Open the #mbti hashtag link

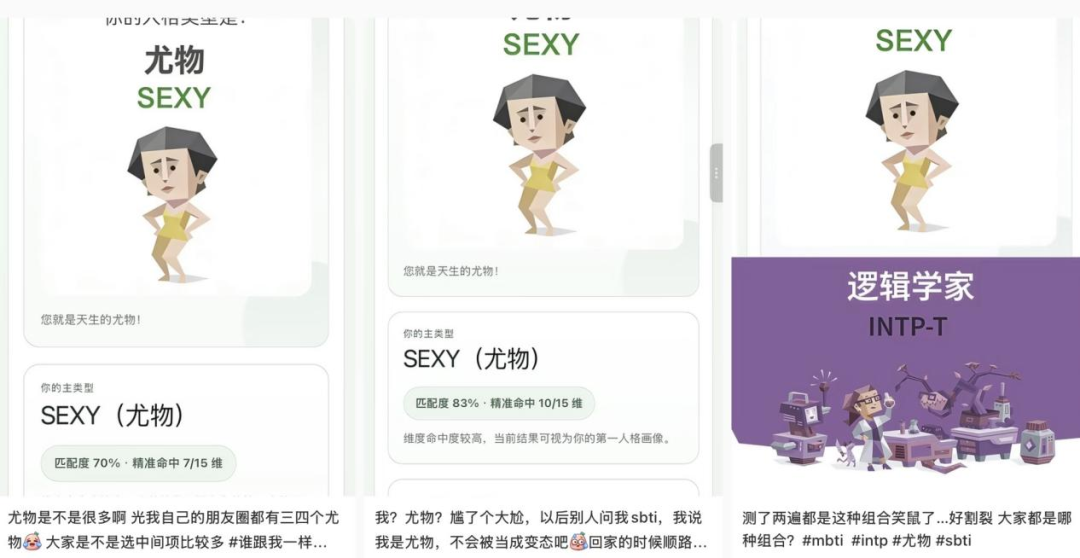(x=822, y=540)
